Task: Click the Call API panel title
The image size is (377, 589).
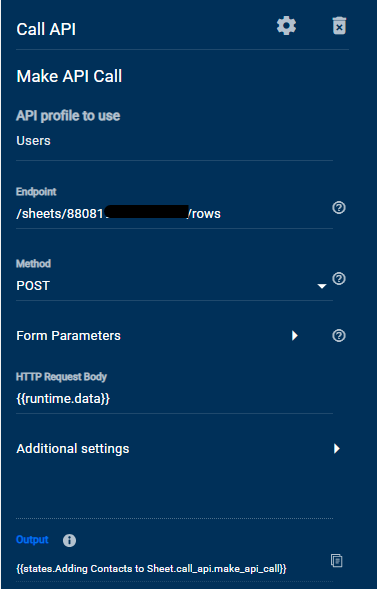Action: [46, 29]
